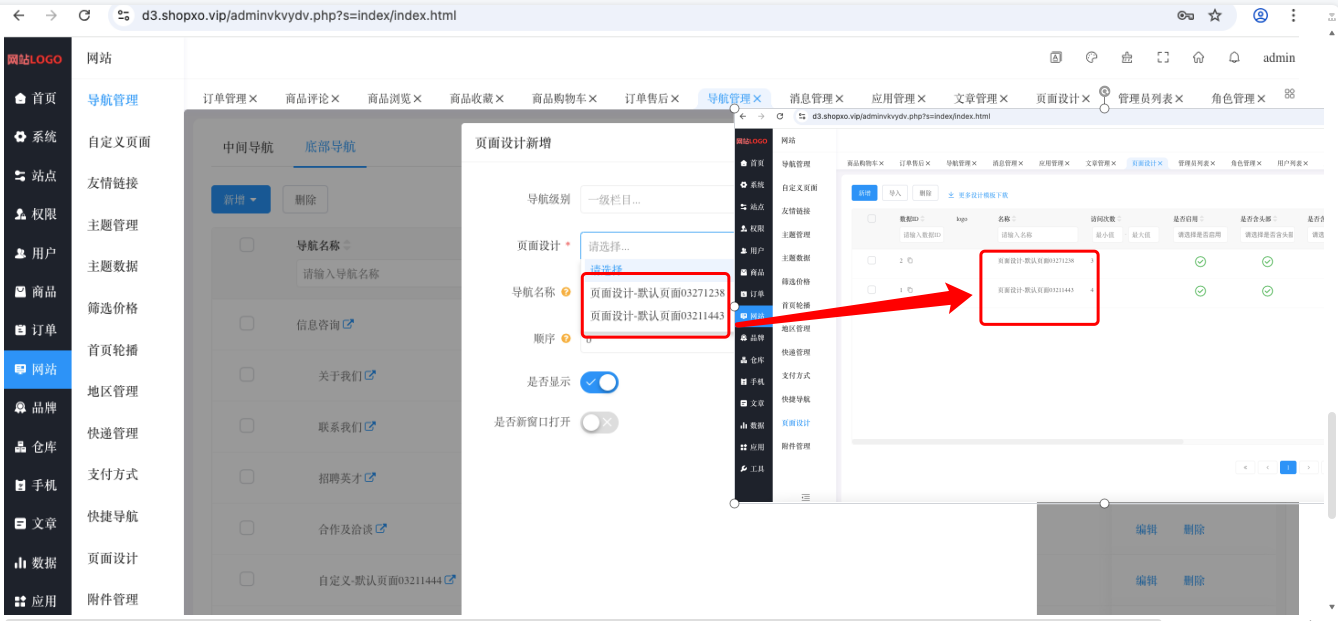1338x621 pixels.
Task: Click the browser reload icon
Action: 84,15
